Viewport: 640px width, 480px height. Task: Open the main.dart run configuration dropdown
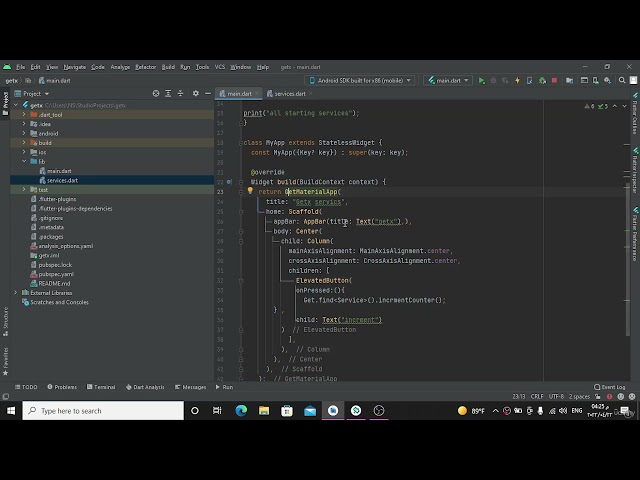pos(448,80)
